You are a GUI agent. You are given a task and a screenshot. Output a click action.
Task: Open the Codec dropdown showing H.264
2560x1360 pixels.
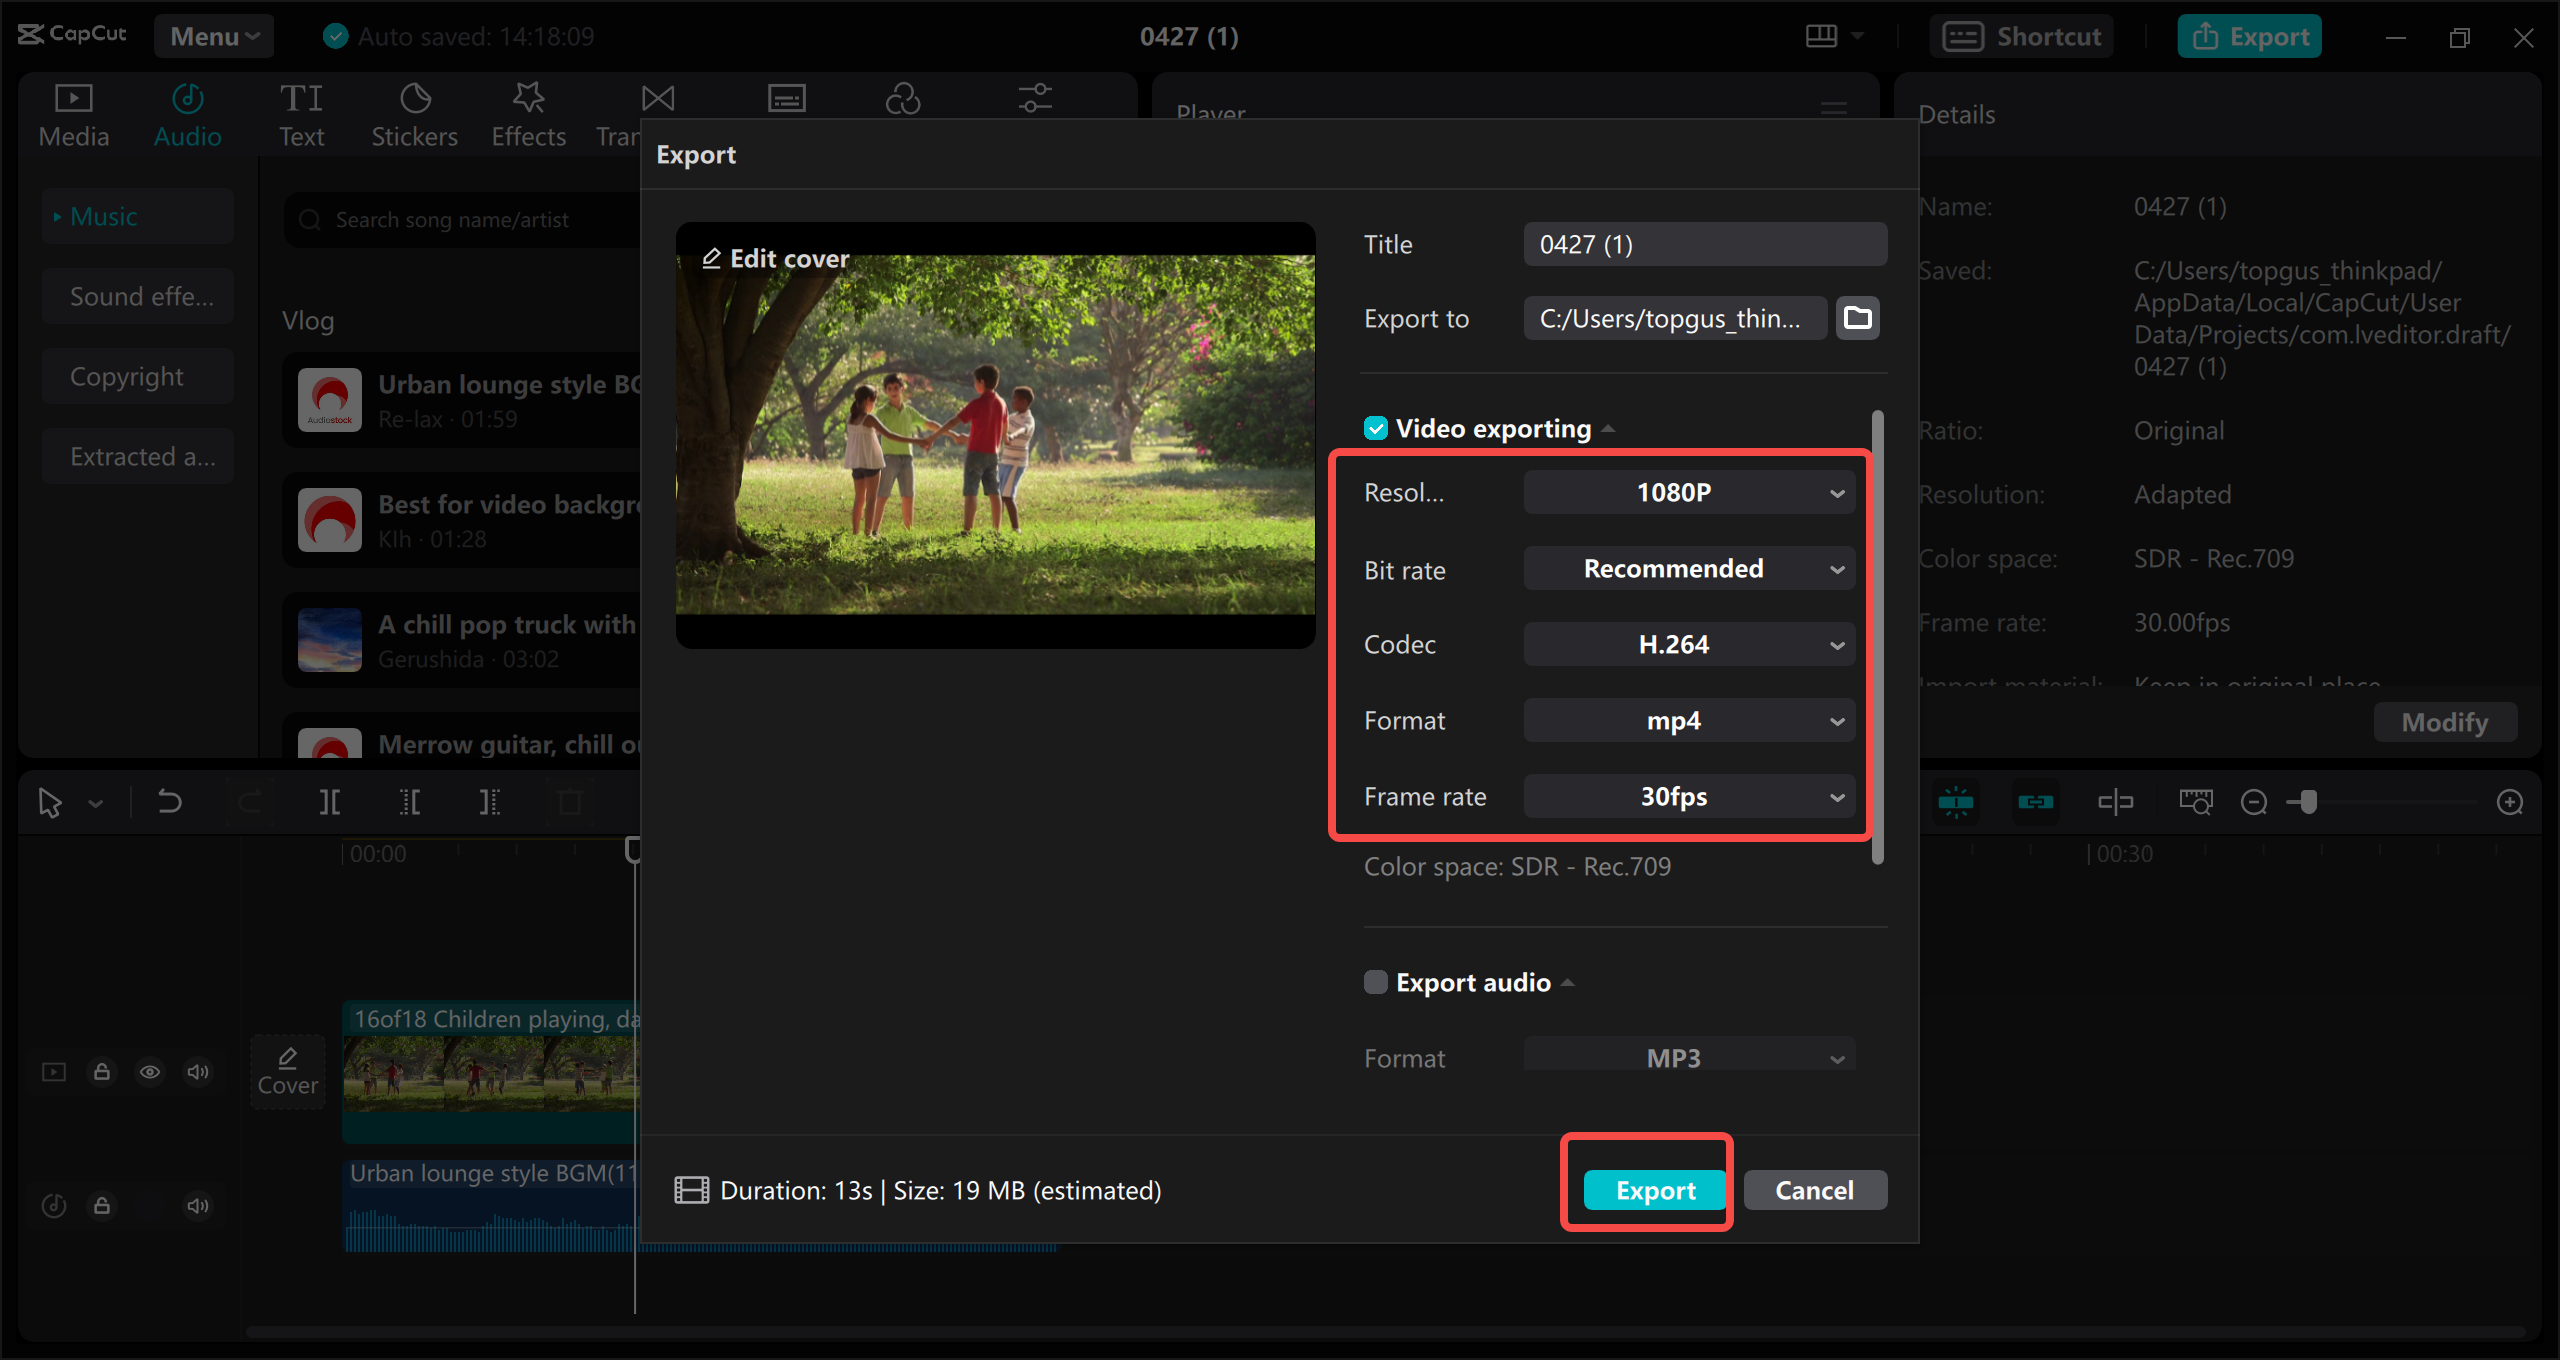[x=1688, y=644]
